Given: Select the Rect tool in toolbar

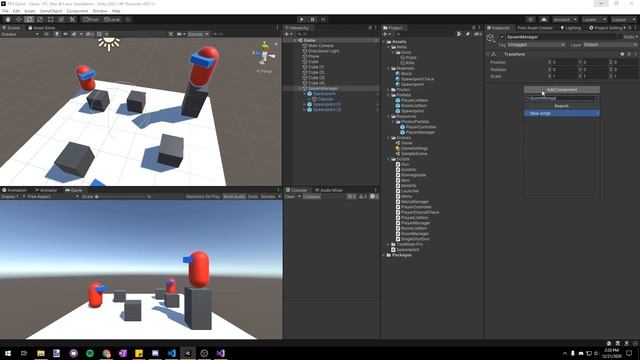Looking at the screenshot, I should coord(51,19).
